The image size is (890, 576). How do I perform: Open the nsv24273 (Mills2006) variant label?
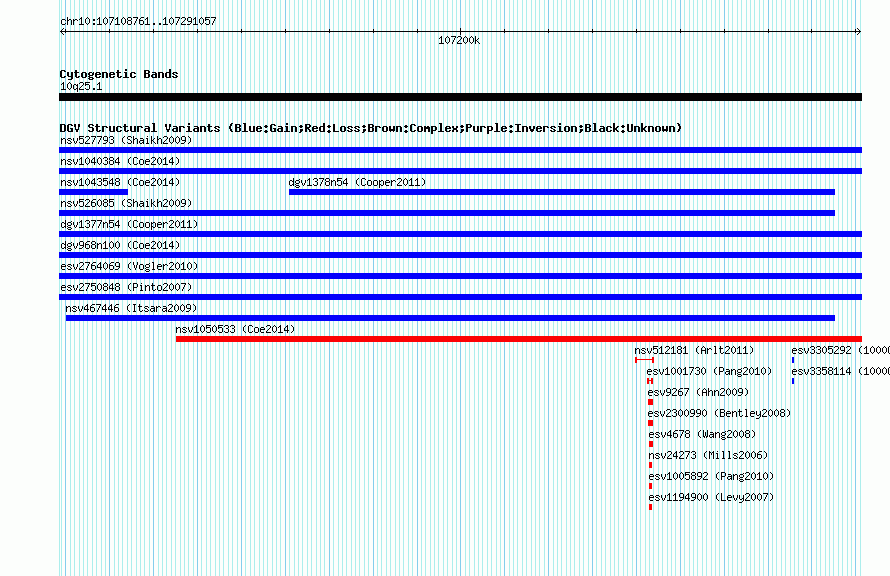click(708, 455)
